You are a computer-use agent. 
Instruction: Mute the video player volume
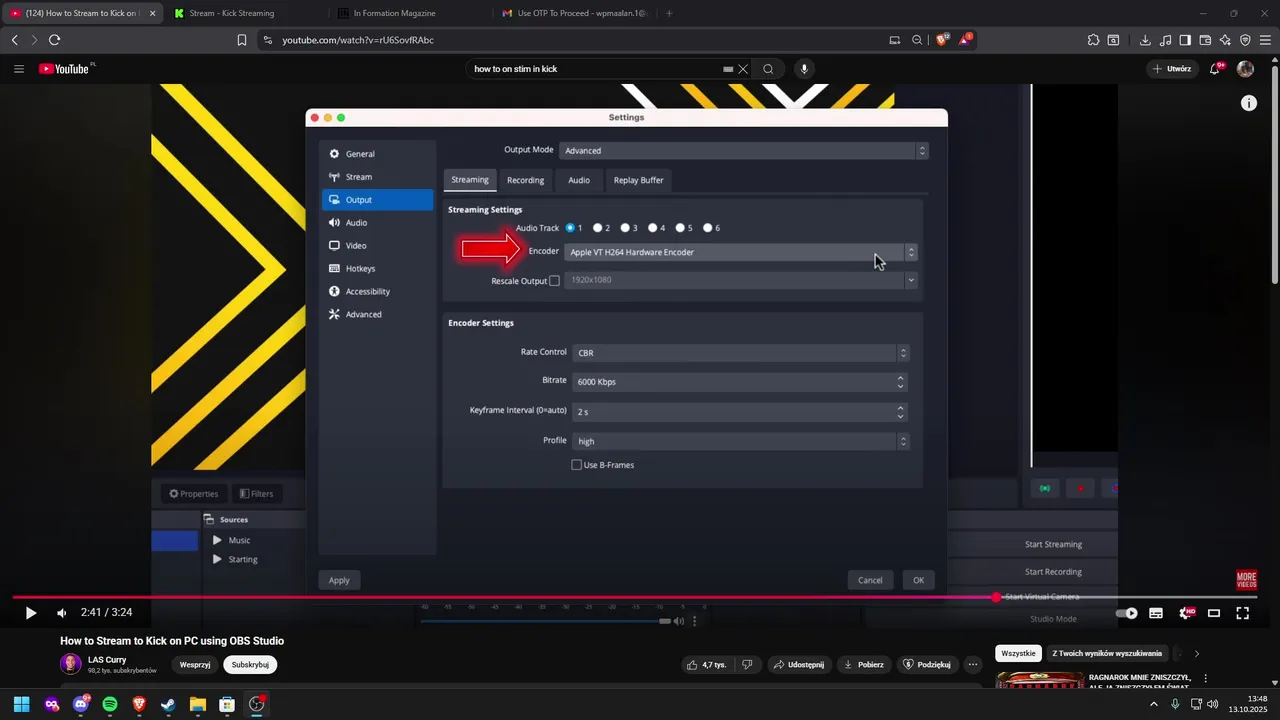(x=62, y=613)
